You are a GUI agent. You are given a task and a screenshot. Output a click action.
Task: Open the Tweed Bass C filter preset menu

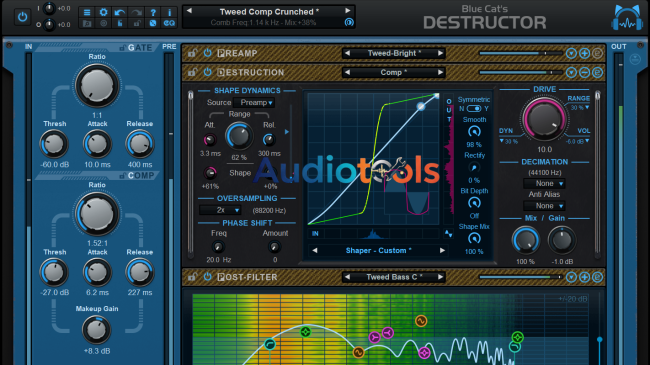point(394,277)
